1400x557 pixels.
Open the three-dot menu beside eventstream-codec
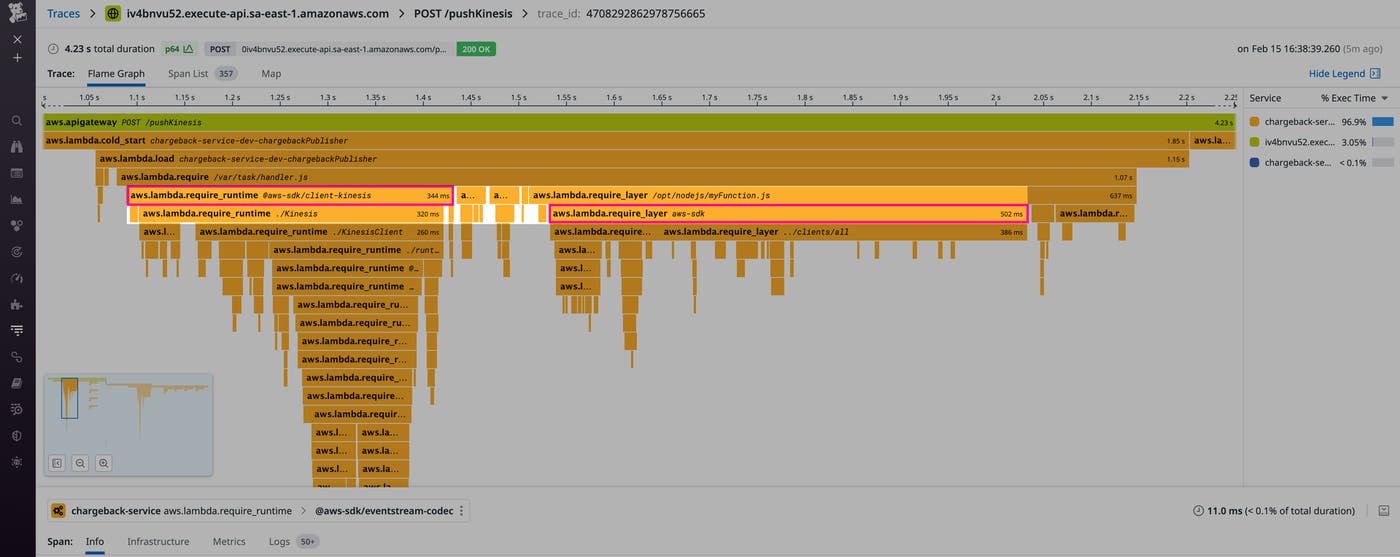click(x=462, y=511)
